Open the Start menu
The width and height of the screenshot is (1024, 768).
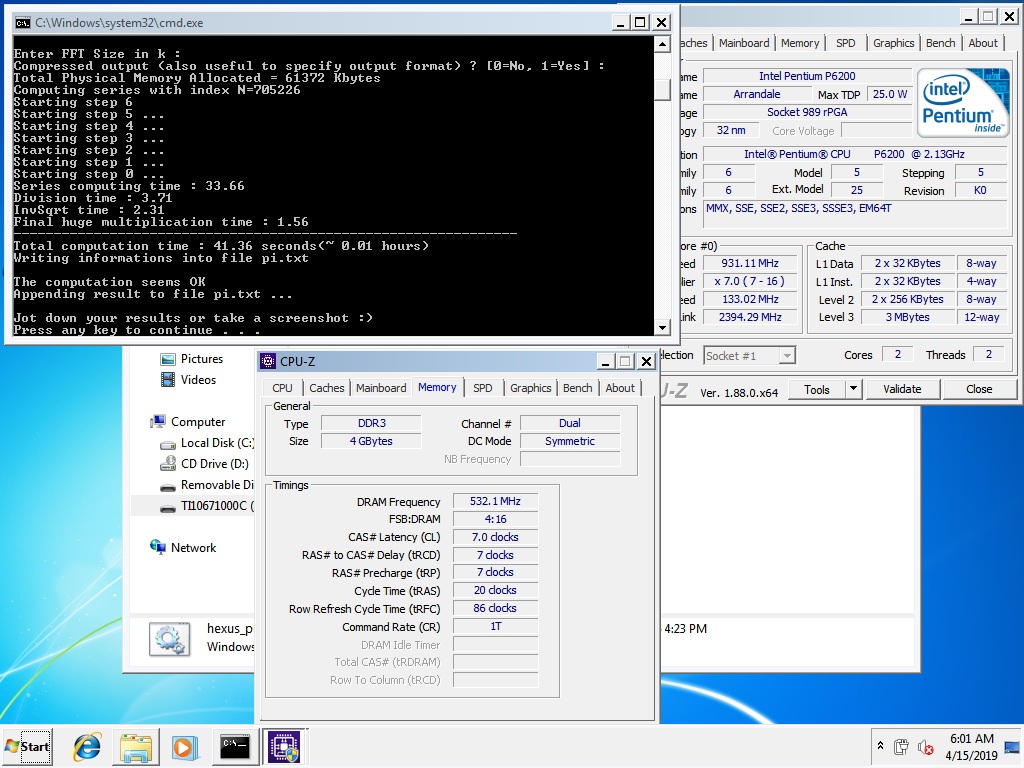click(x=27, y=746)
